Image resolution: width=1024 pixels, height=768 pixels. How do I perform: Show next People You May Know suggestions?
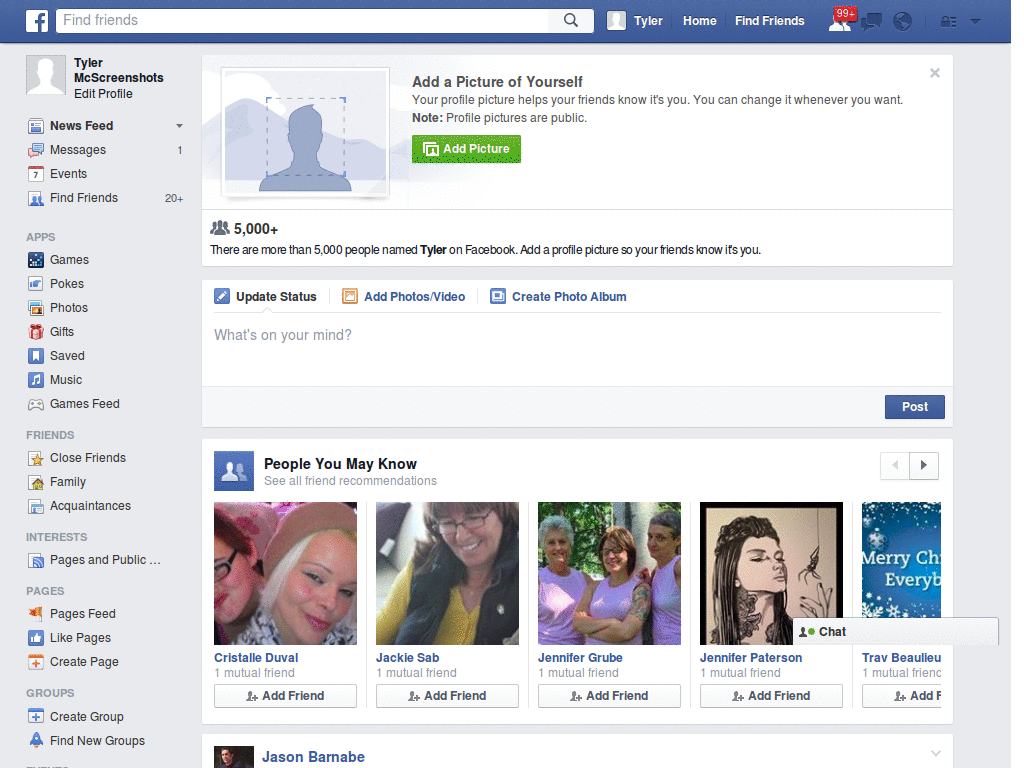[923, 466]
